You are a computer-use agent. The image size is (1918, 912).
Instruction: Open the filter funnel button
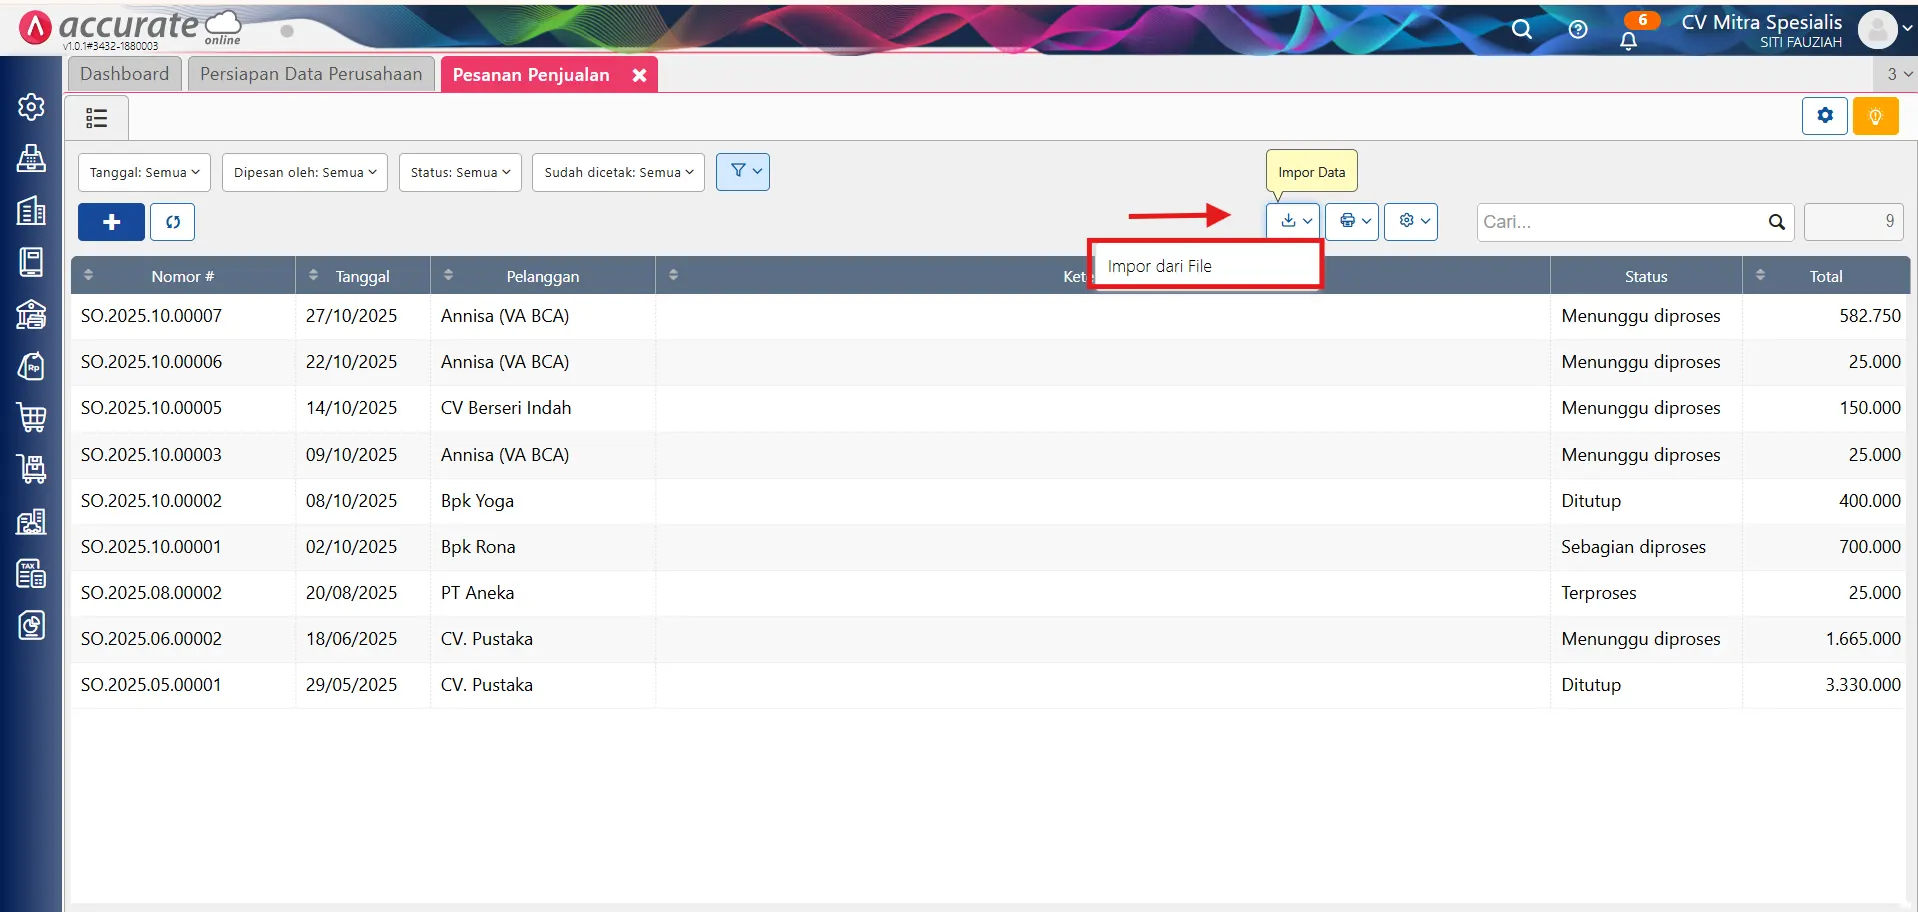tap(742, 171)
